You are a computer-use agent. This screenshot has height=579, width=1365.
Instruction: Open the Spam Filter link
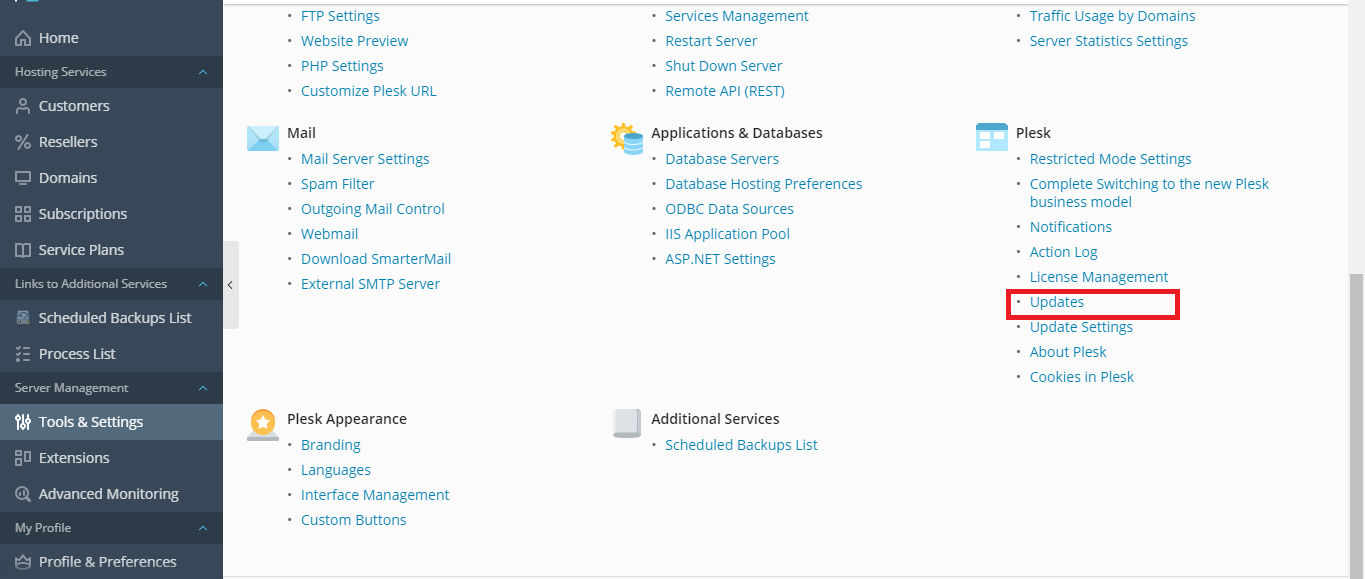[338, 184]
